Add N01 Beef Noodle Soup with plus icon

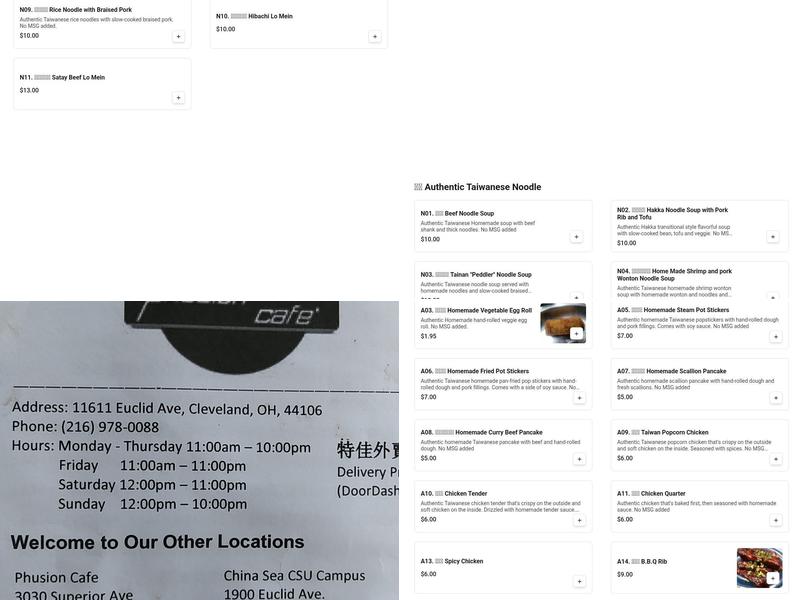(576, 235)
